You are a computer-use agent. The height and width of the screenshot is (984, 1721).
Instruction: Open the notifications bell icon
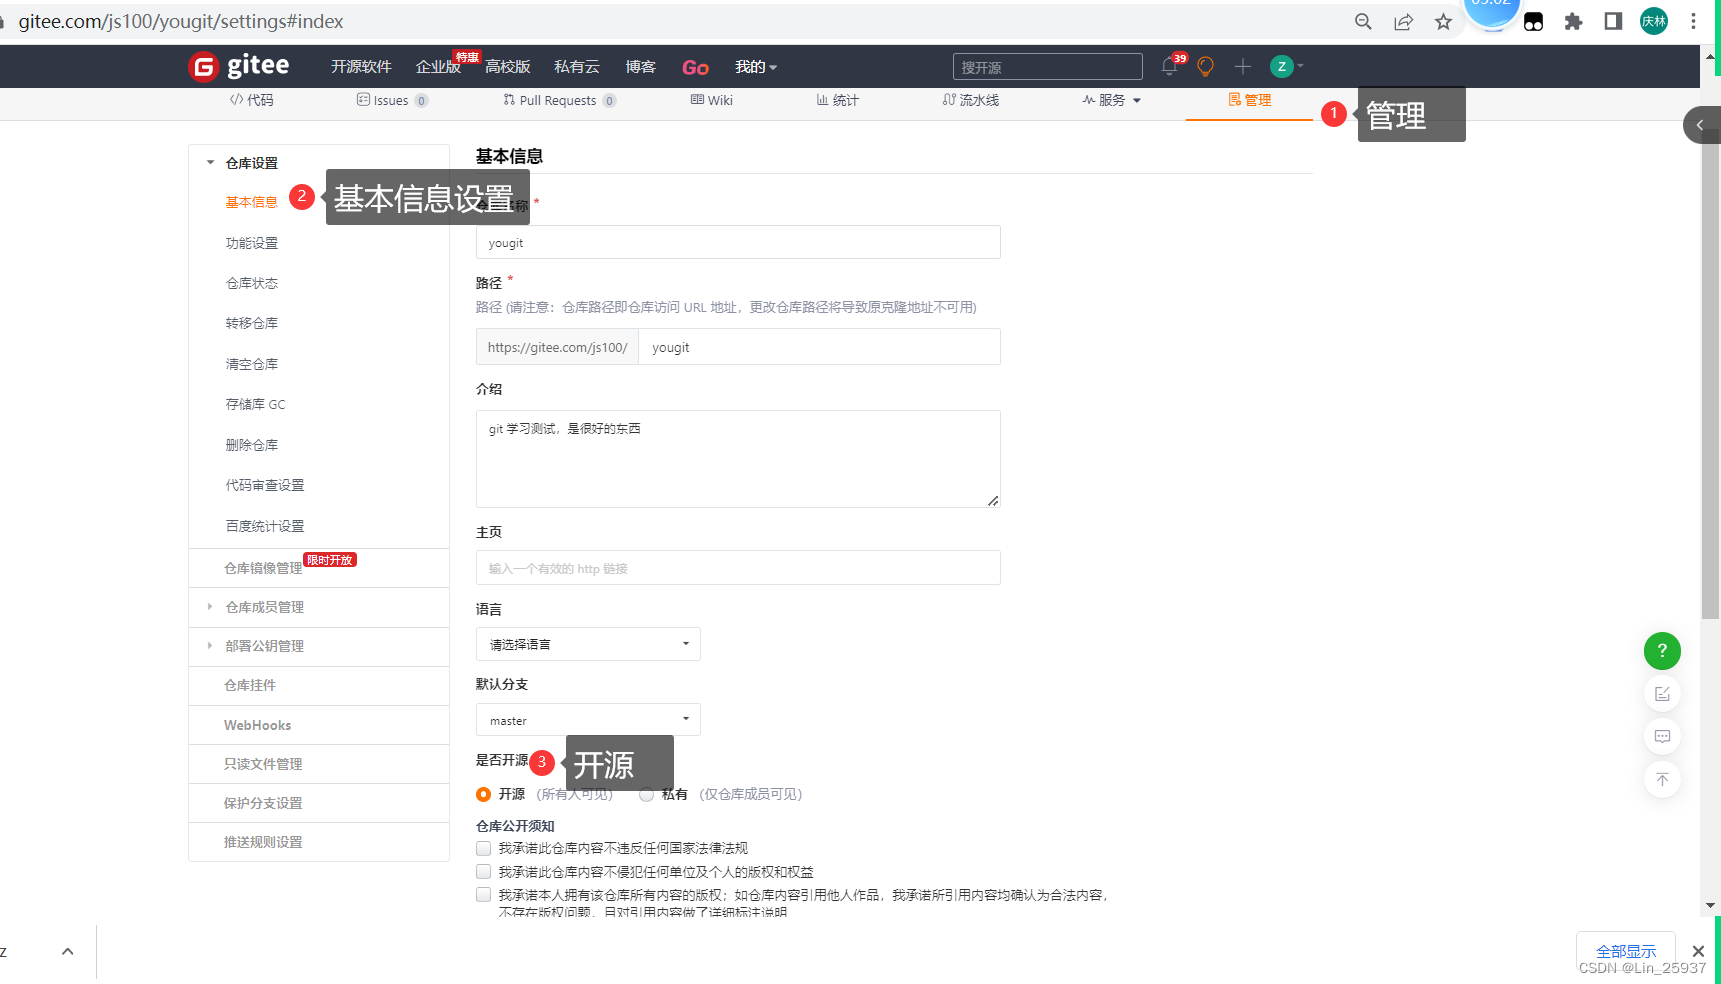tap(1169, 67)
